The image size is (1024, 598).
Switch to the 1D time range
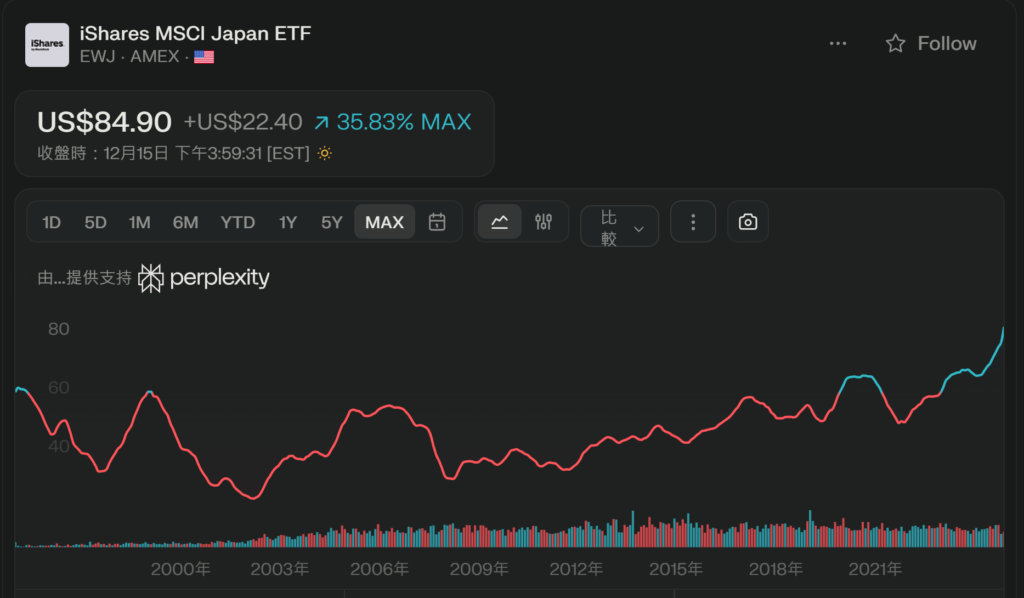tap(52, 222)
